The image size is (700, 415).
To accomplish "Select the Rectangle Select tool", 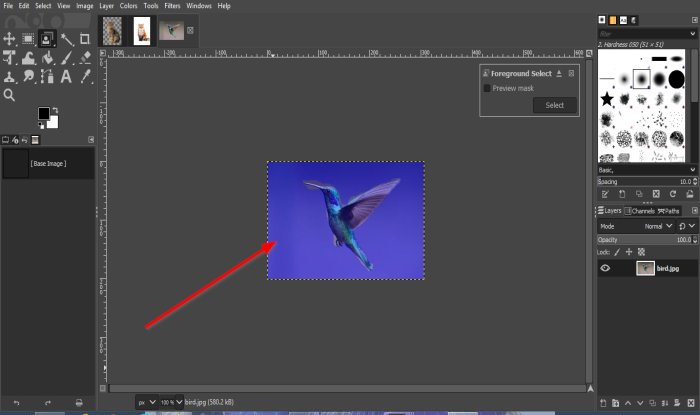I will point(28,39).
